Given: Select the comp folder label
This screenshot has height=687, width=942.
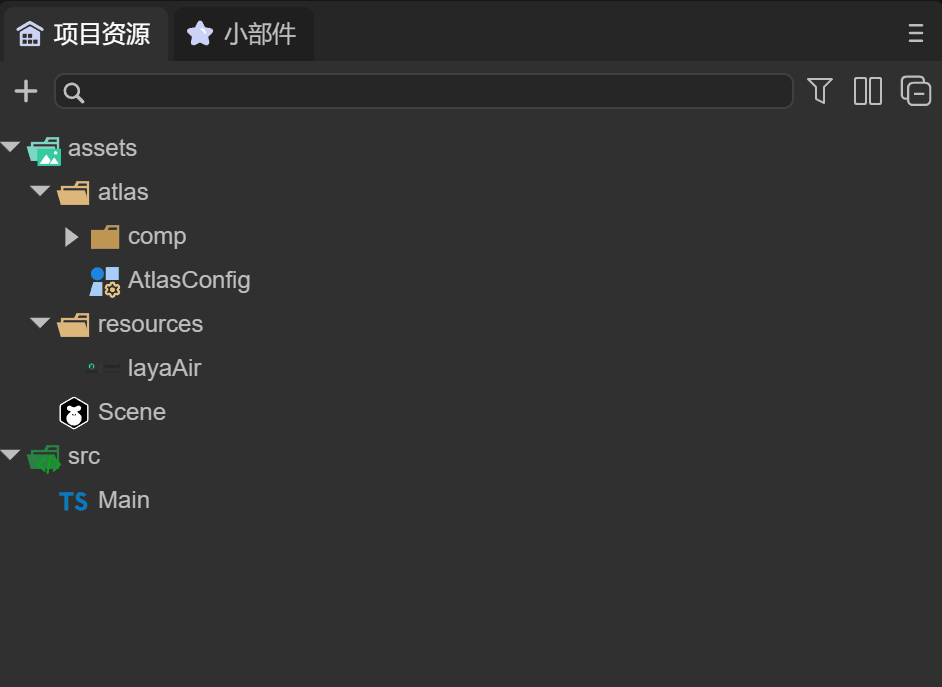Looking at the screenshot, I should pyautogui.click(x=157, y=236).
